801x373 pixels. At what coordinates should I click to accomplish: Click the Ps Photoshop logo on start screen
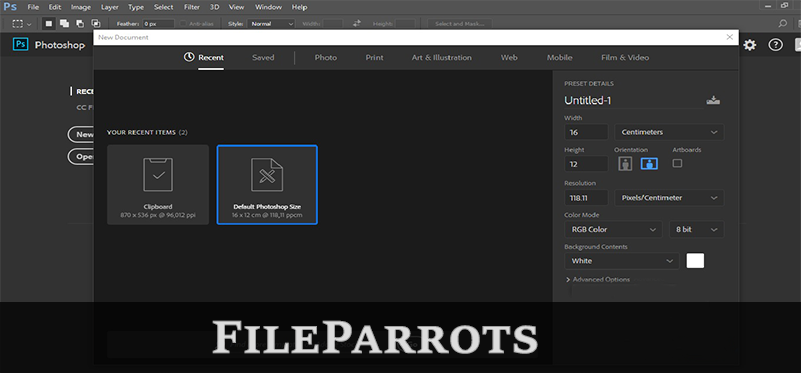pos(20,45)
